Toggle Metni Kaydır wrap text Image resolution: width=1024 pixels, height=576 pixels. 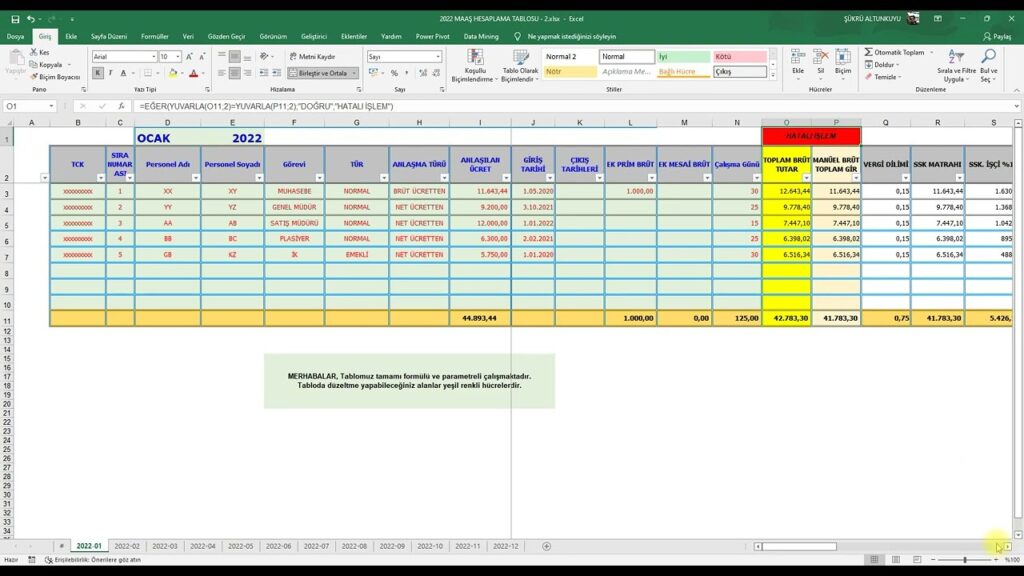pyautogui.click(x=312, y=57)
